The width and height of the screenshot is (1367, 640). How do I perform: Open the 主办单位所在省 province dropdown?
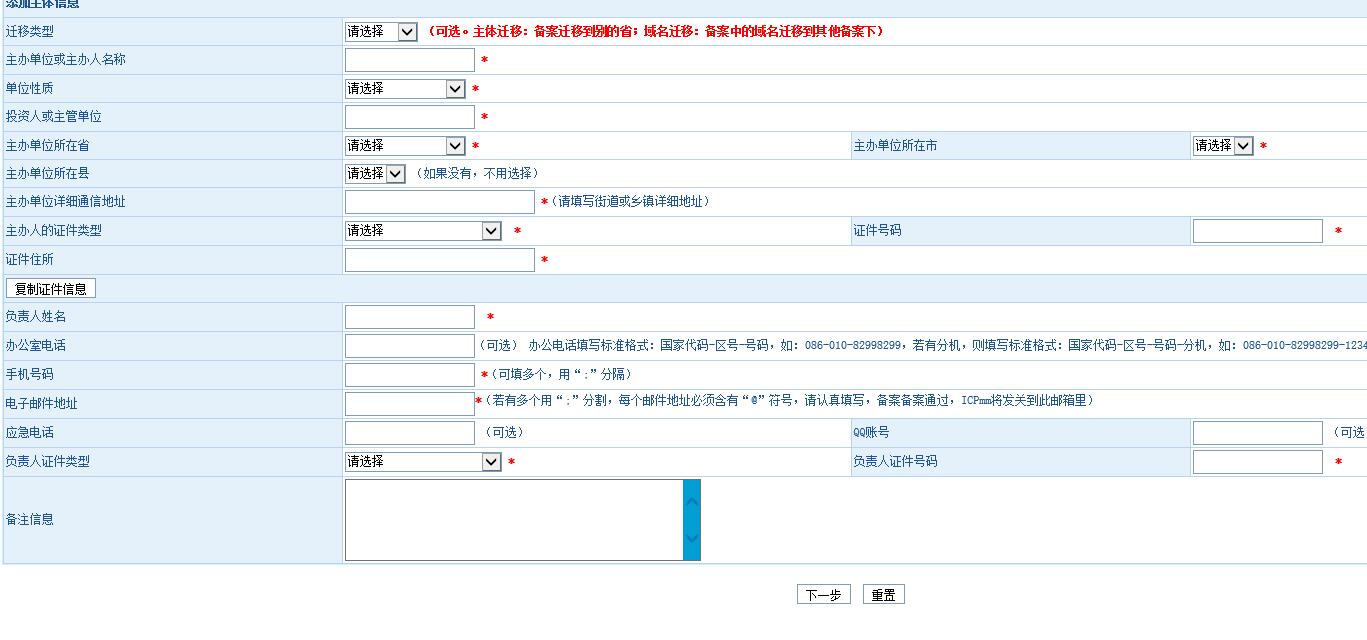click(x=405, y=146)
